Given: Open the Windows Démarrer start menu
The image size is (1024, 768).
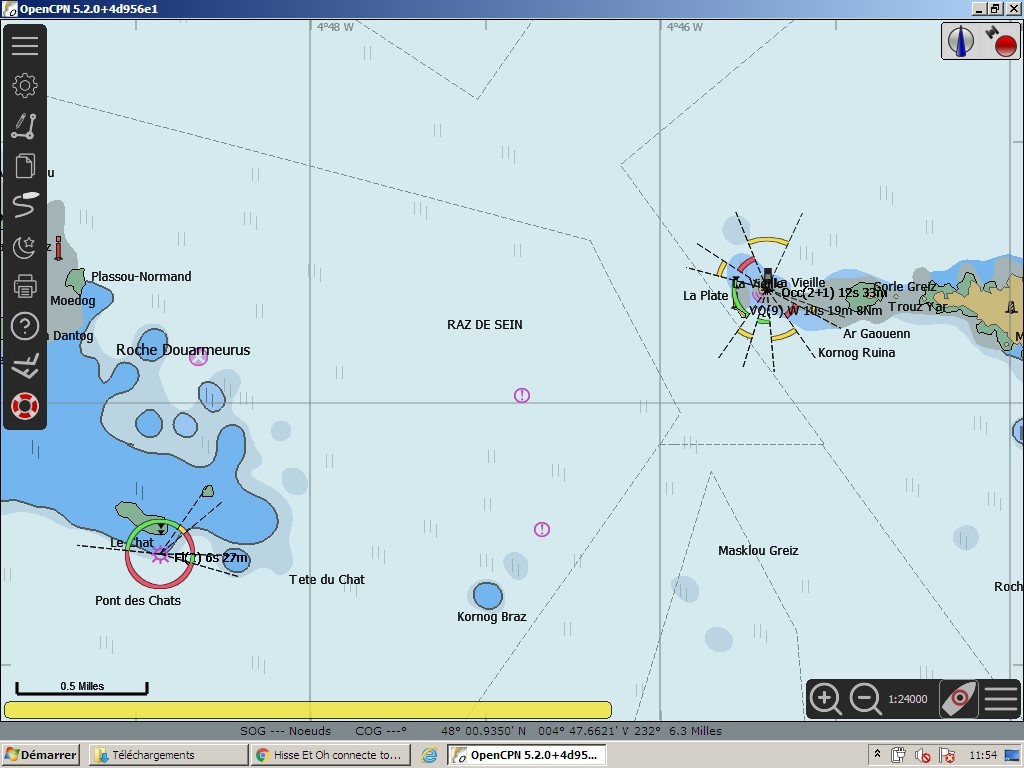Looking at the screenshot, I should [40, 755].
